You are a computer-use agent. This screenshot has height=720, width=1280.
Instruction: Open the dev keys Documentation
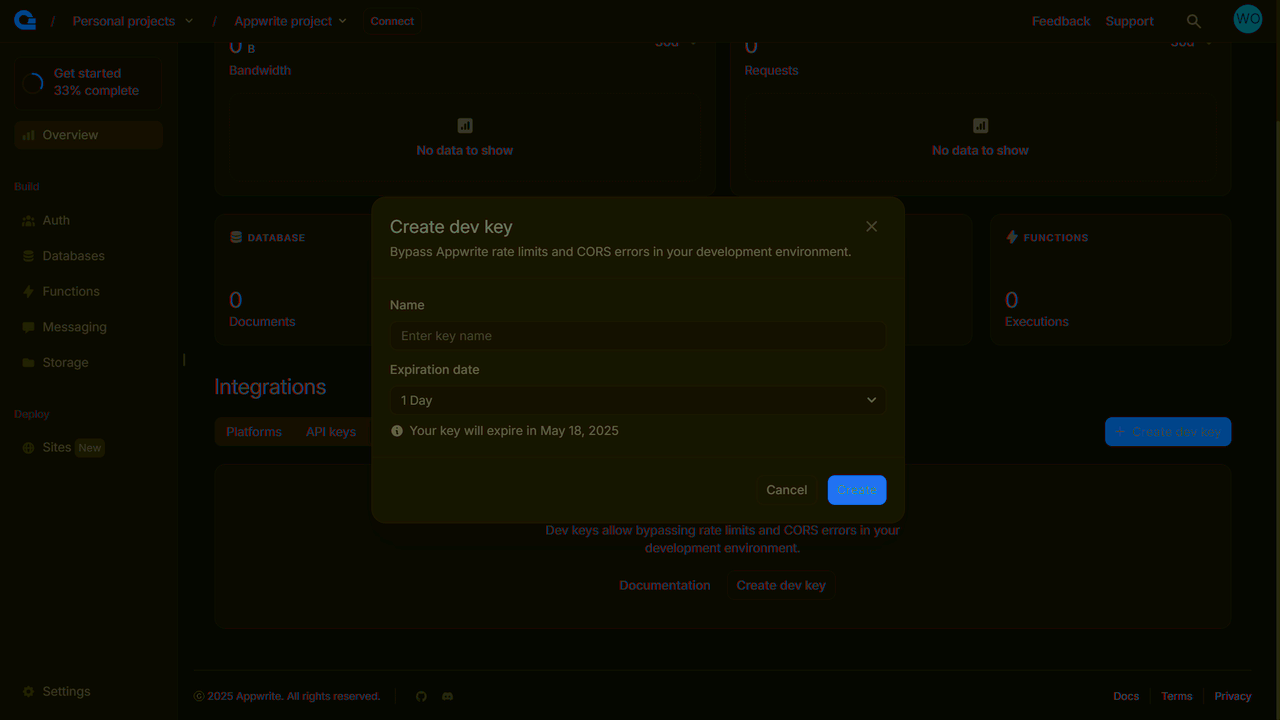[664, 585]
